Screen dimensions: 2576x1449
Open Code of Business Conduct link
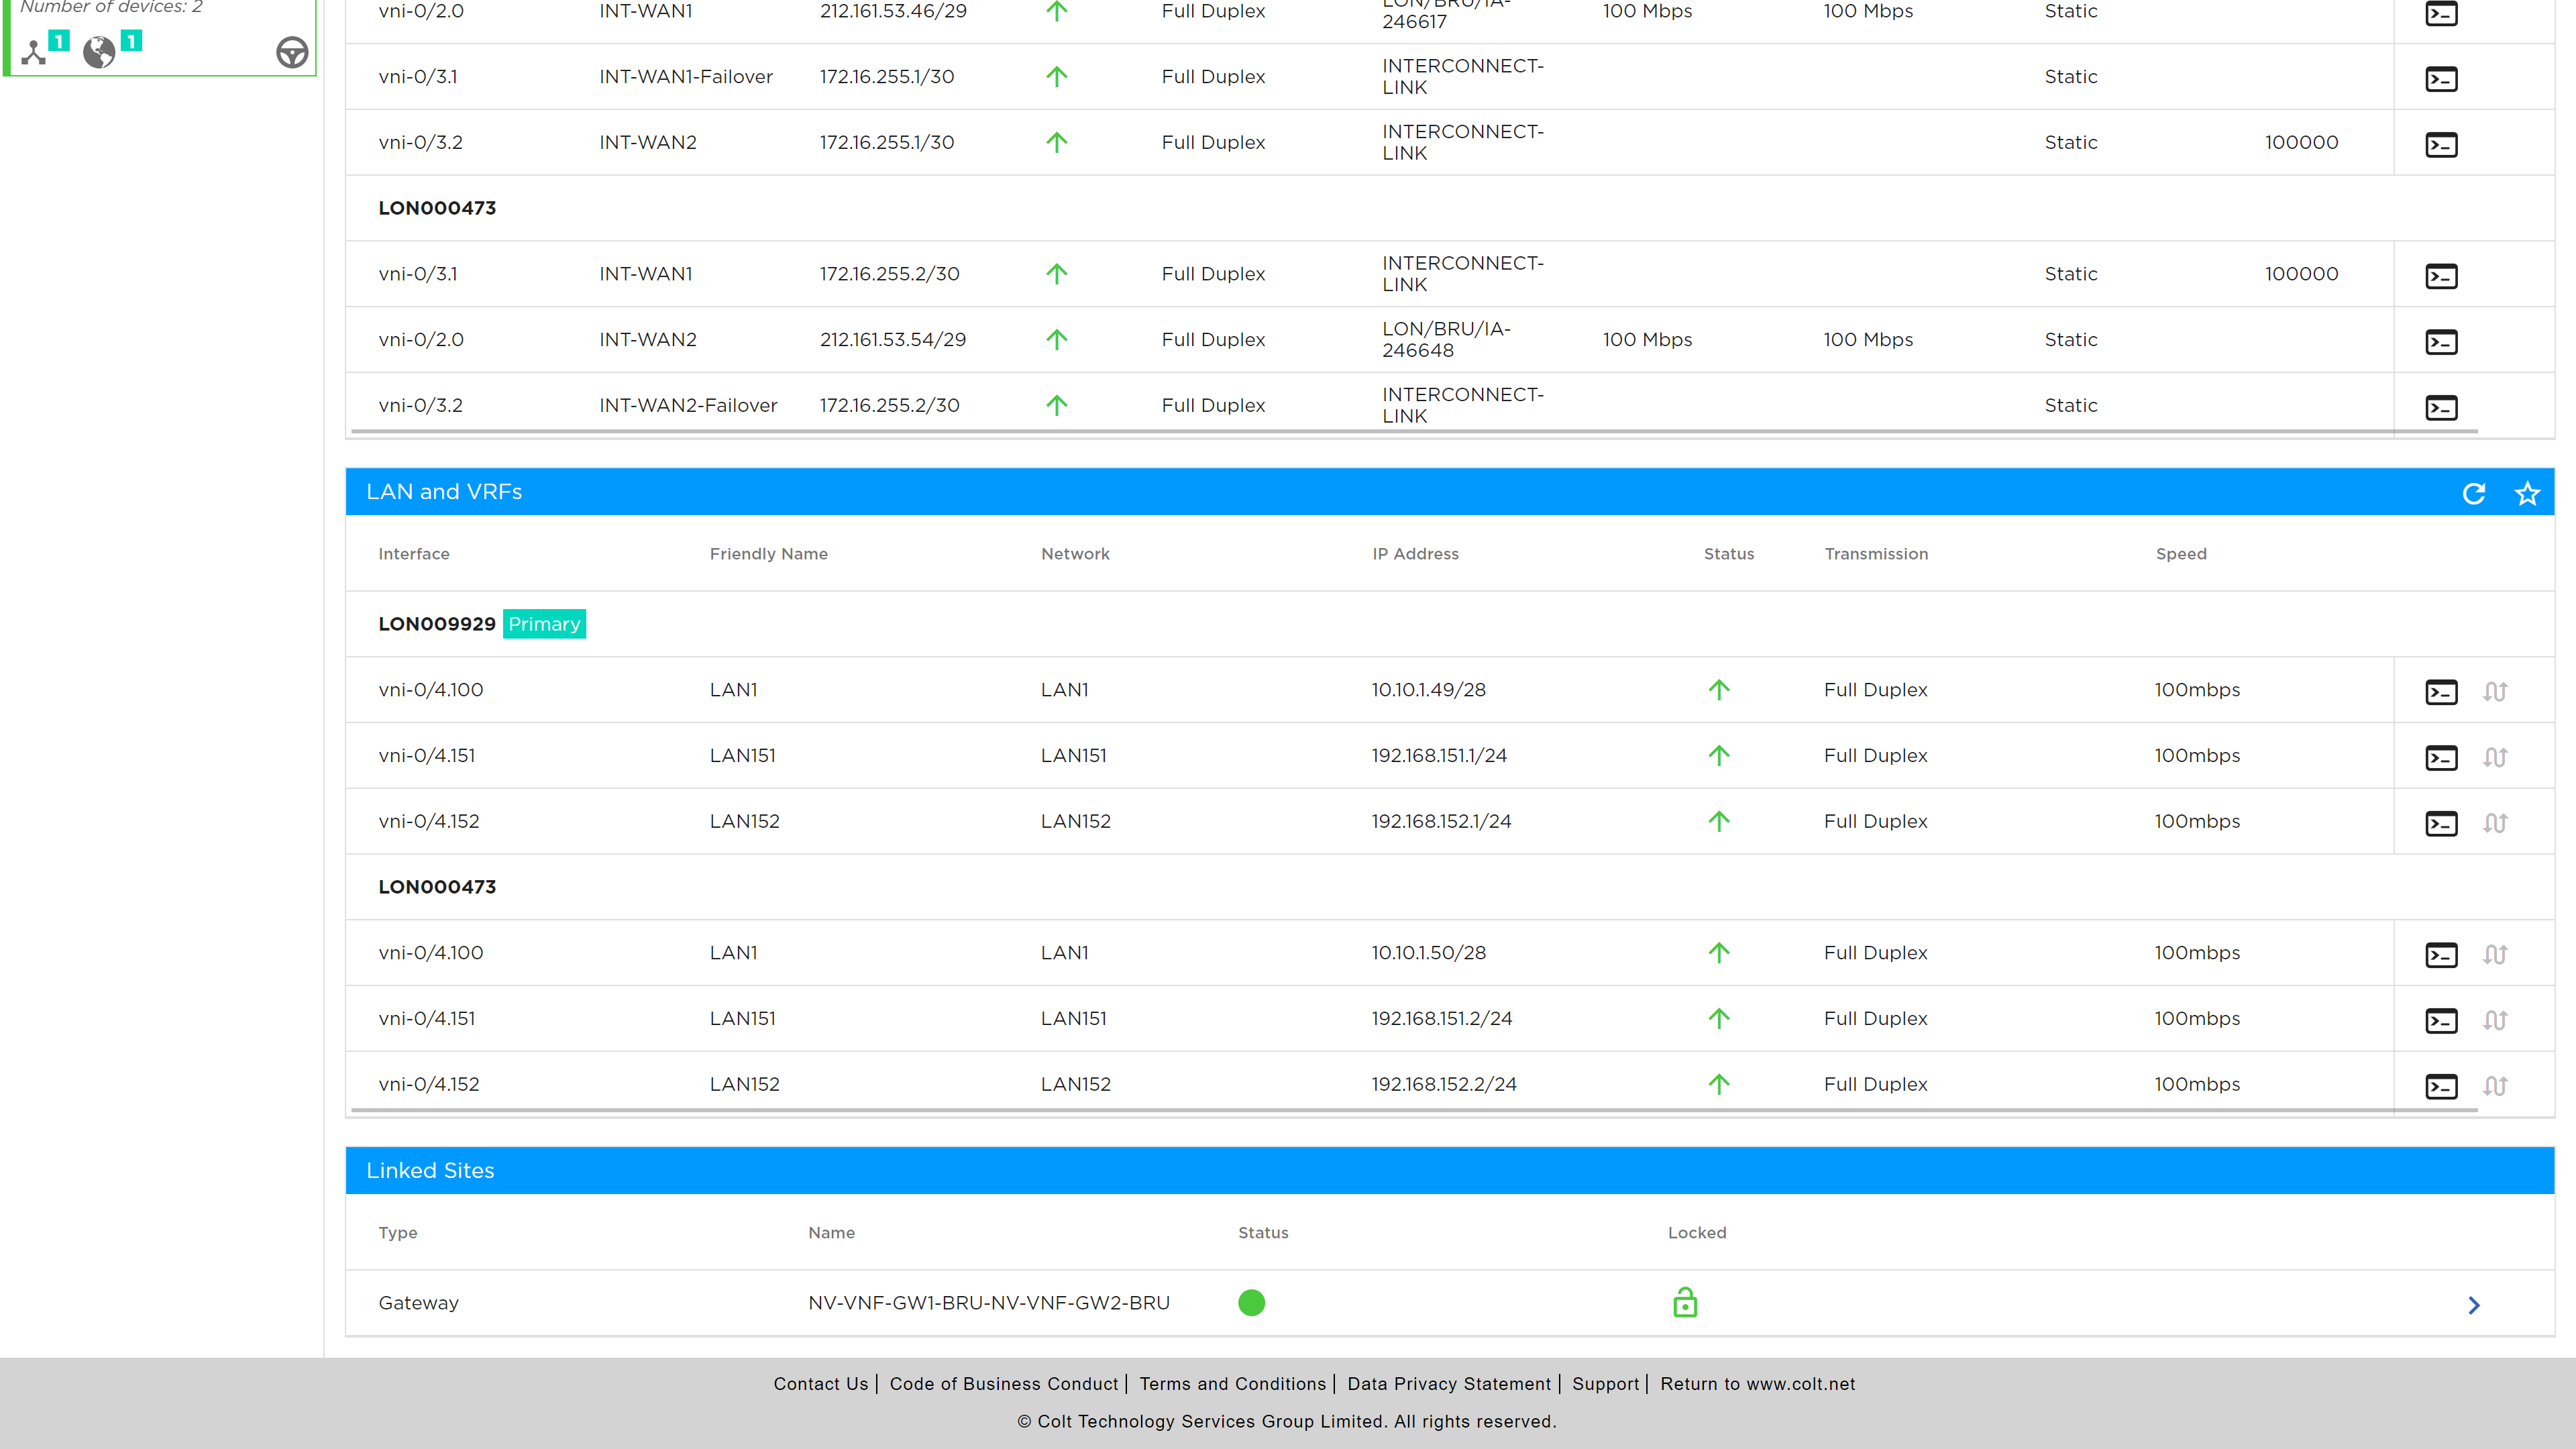(x=1004, y=1384)
